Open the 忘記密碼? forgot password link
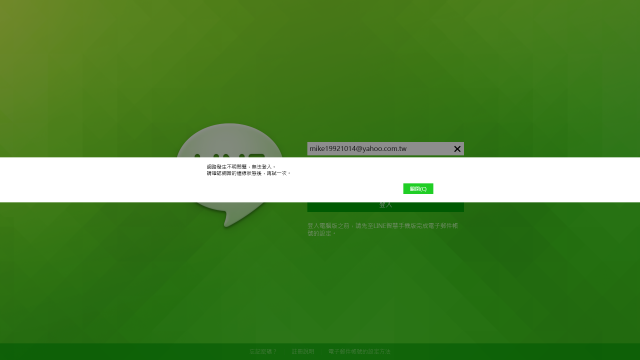Image resolution: width=640 pixels, height=360 pixels. click(263, 351)
